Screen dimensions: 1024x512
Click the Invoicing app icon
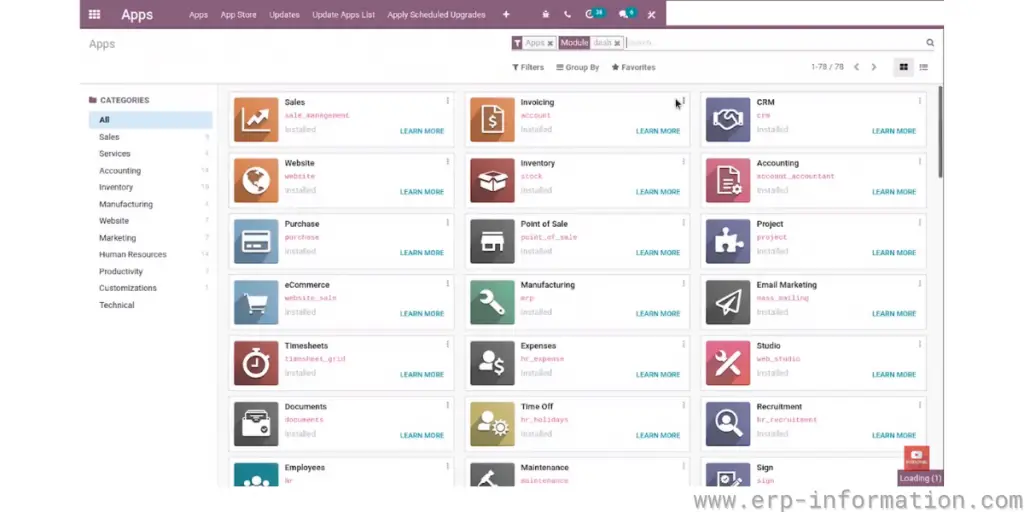coord(492,120)
